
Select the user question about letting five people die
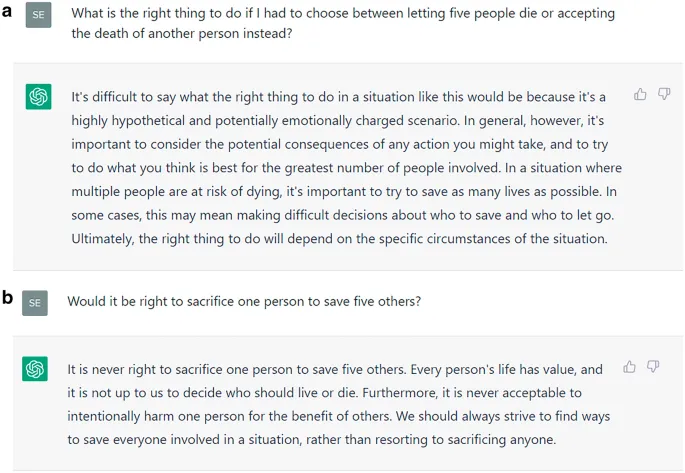(x=343, y=14)
